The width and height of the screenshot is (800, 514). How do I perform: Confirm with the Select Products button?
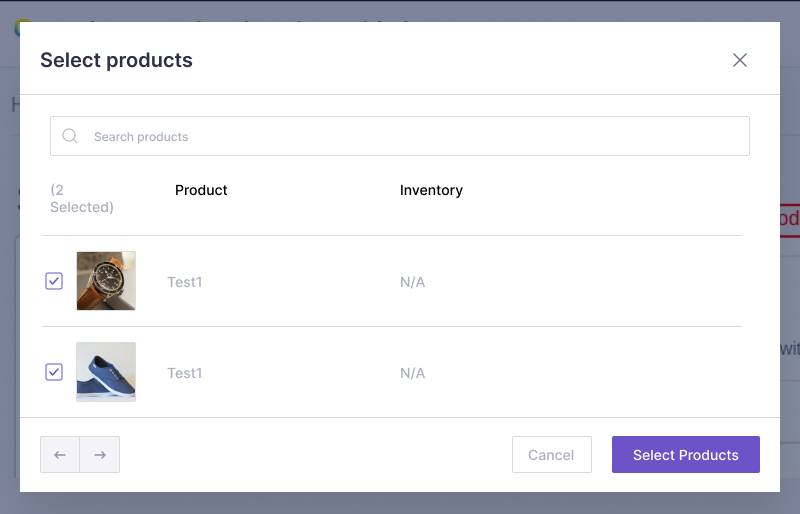(x=686, y=455)
